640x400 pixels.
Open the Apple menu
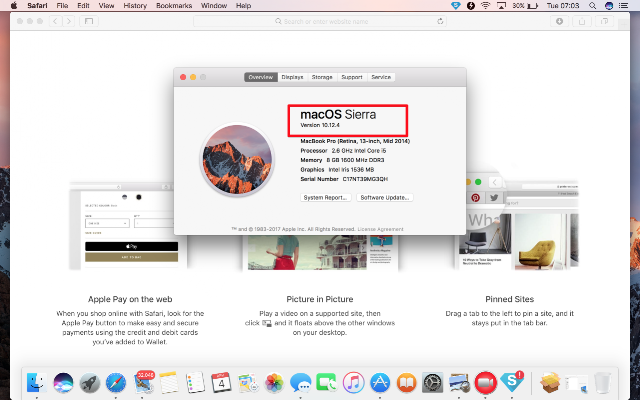13,6
